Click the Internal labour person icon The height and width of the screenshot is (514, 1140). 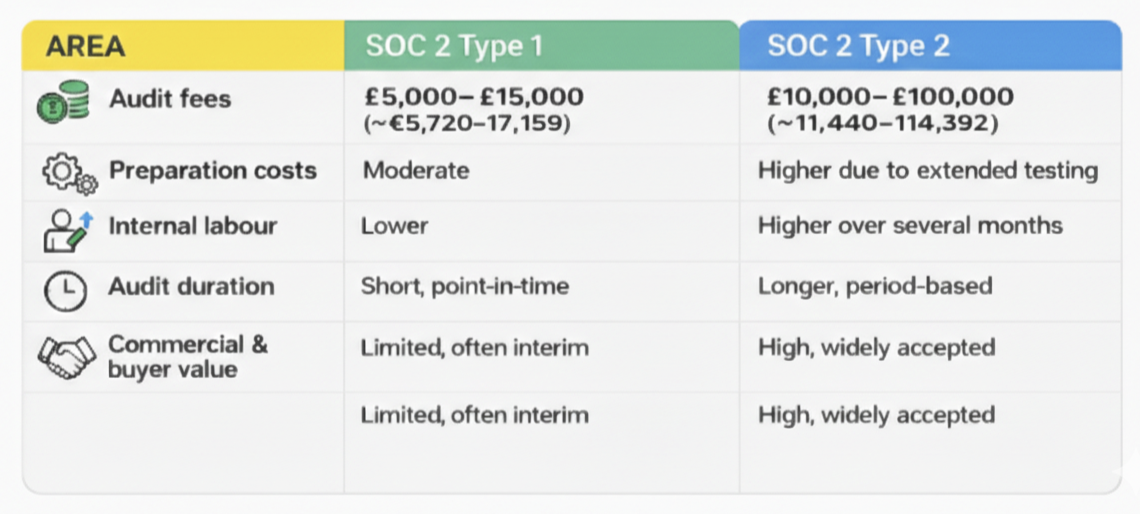pyautogui.click(x=66, y=229)
